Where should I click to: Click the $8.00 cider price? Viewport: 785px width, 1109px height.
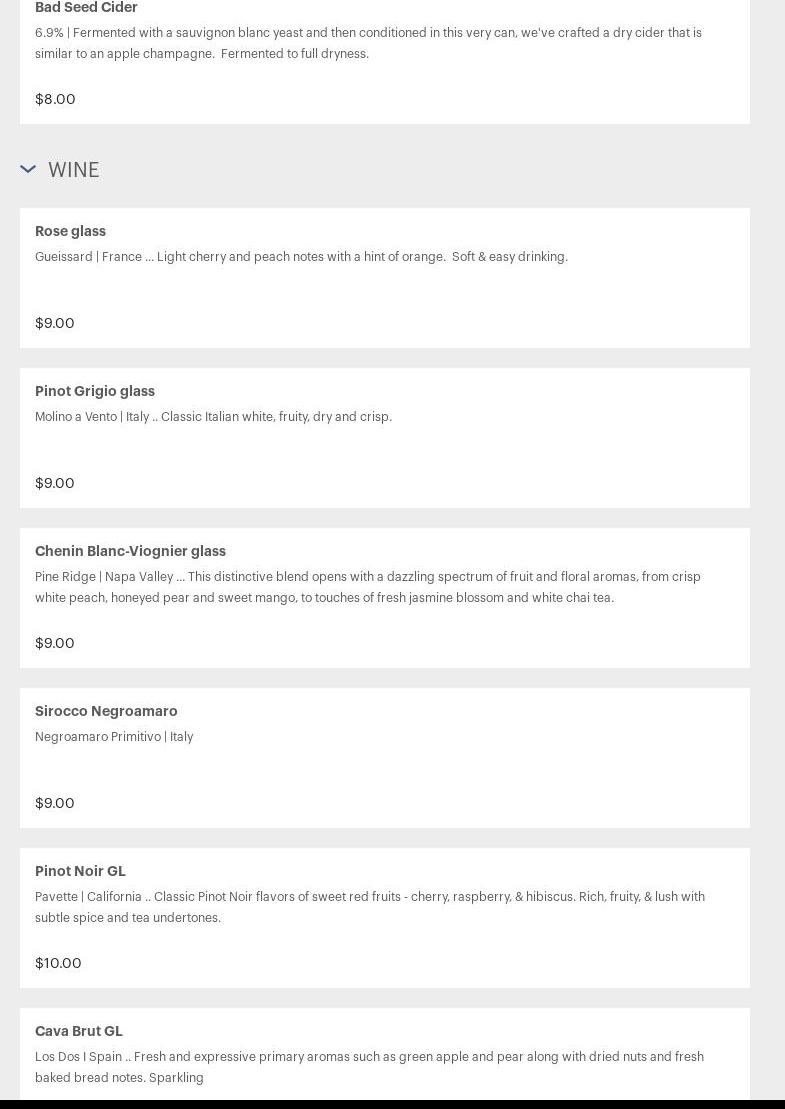click(55, 99)
